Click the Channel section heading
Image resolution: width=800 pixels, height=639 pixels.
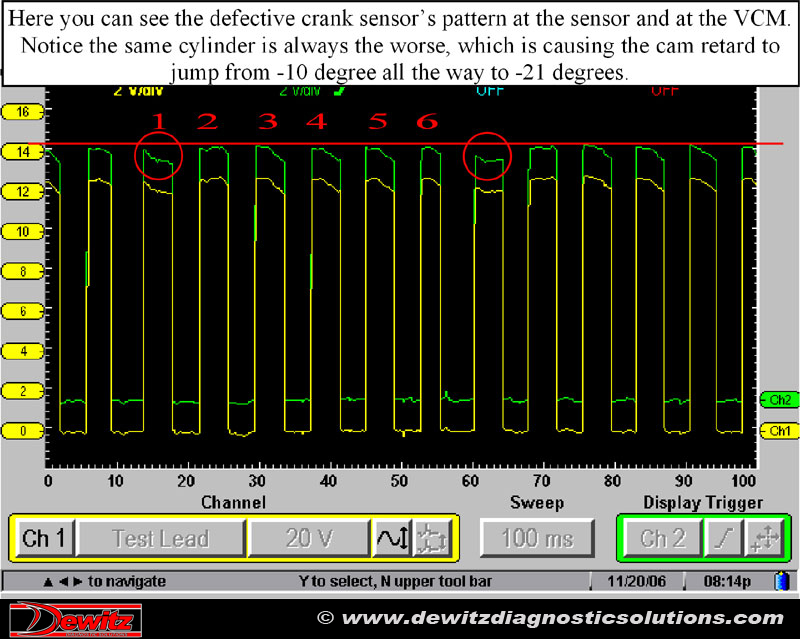(234, 502)
